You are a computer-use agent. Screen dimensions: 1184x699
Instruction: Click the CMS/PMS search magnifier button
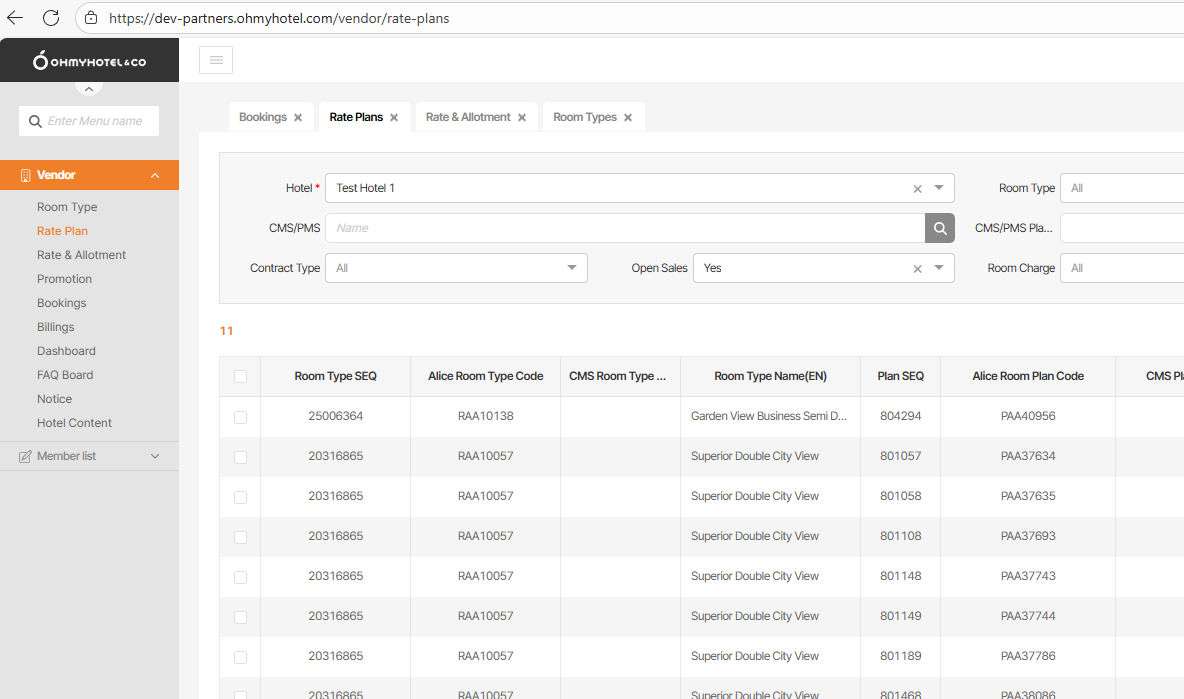pos(939,228)
